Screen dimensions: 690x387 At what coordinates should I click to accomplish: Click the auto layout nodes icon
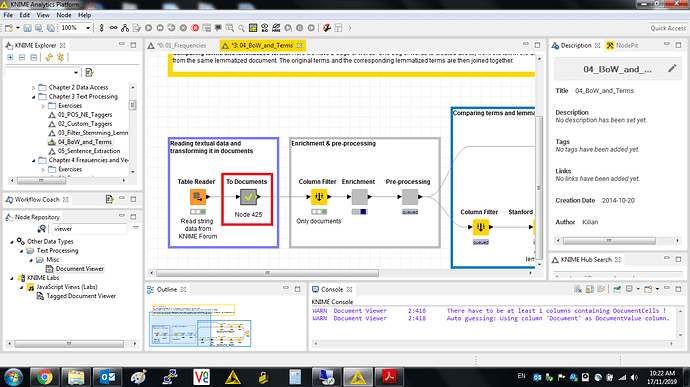click(x=125, y=28)
